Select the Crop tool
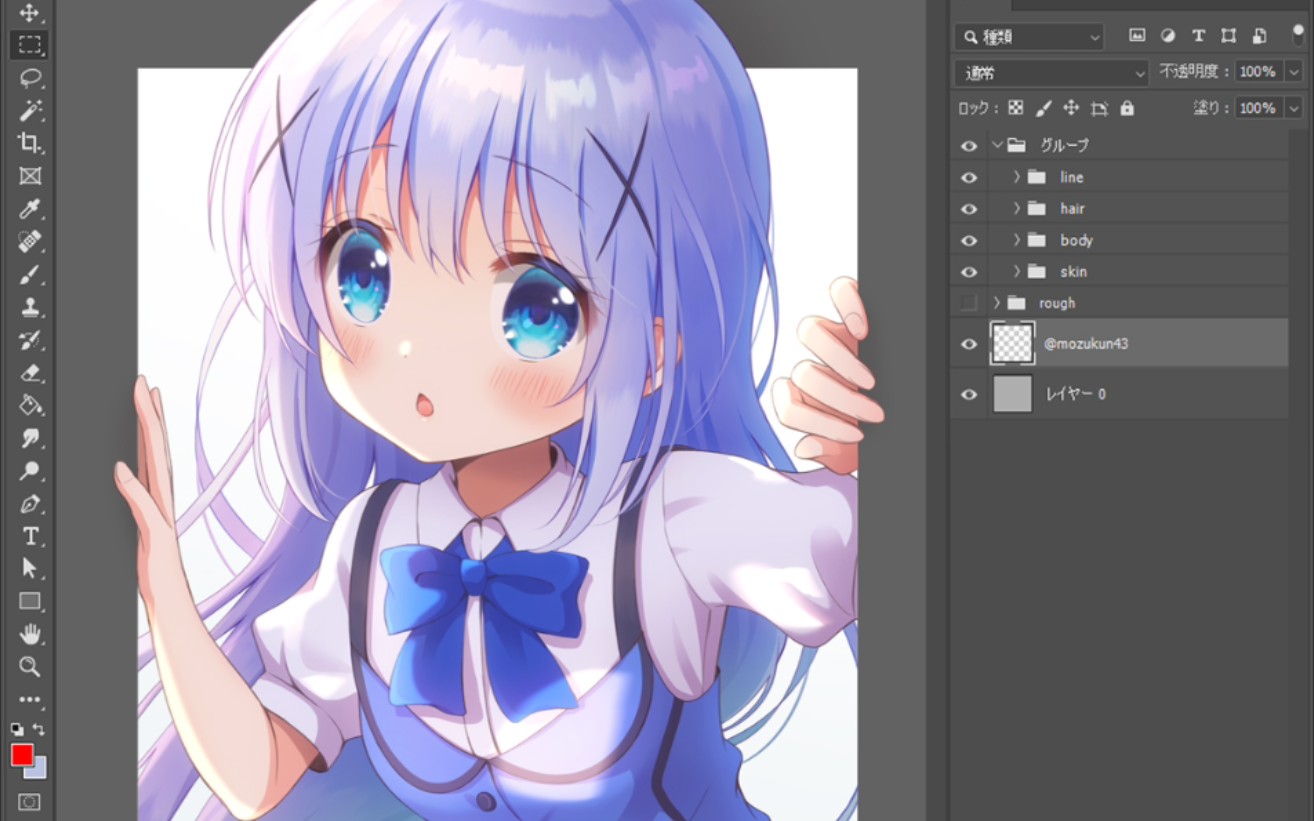The height and width of the screenshot is (821, 1314). (x=29, y=143)
